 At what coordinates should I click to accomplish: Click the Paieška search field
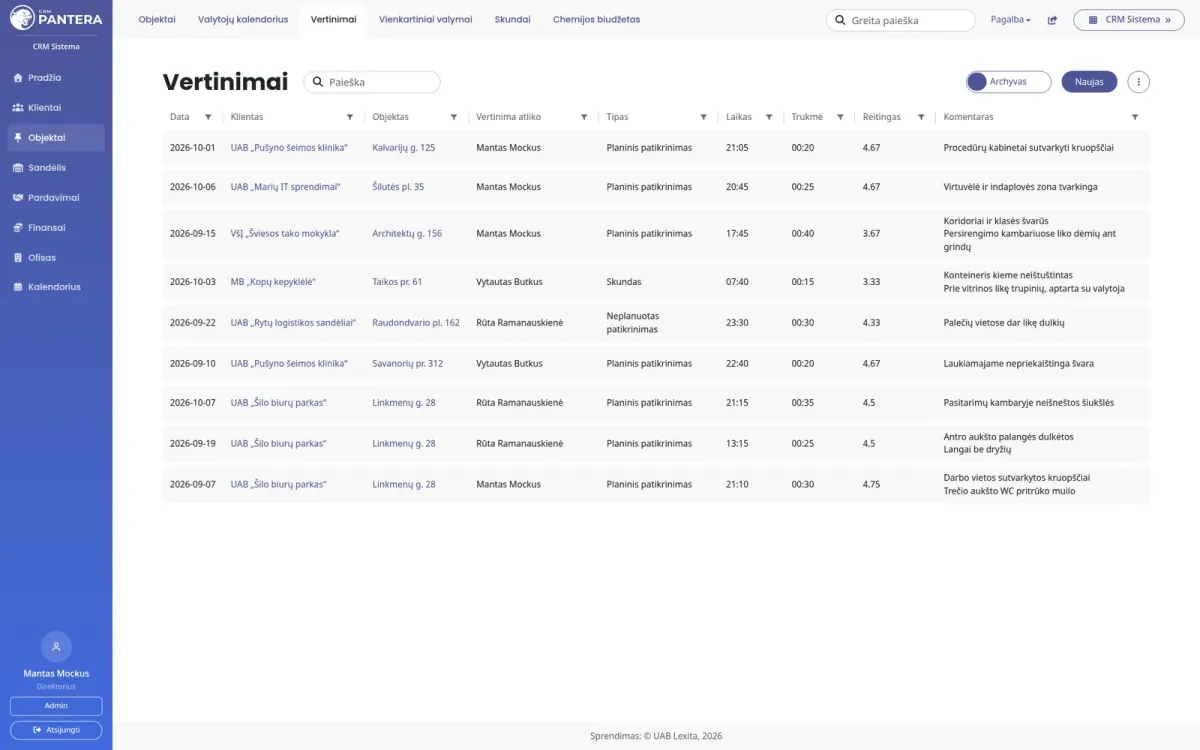click(372, 82)
